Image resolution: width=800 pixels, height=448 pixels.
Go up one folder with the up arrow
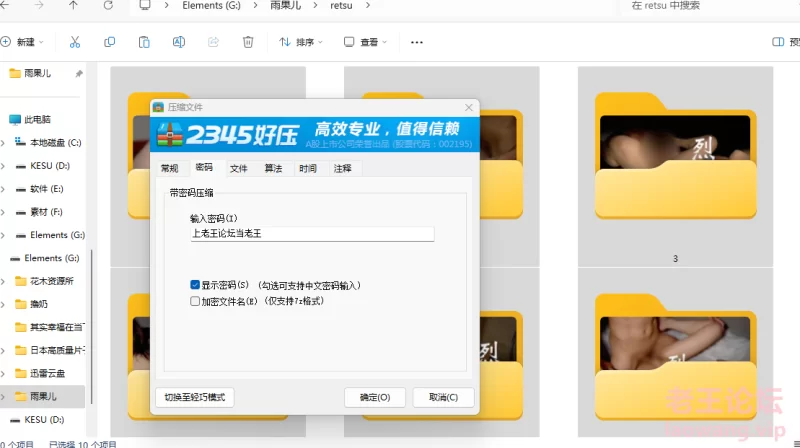[73, 5]
